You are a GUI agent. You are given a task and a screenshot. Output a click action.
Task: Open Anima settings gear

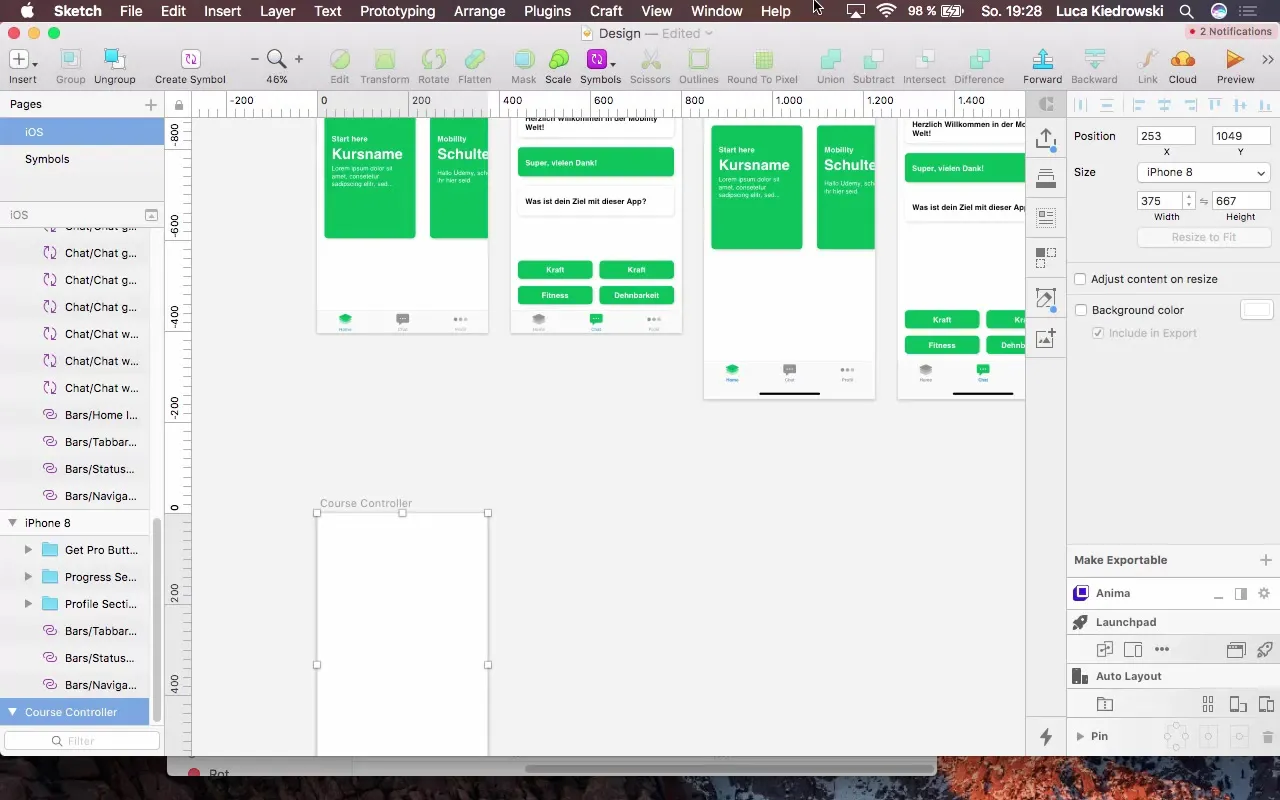[x=1264, y=593]
